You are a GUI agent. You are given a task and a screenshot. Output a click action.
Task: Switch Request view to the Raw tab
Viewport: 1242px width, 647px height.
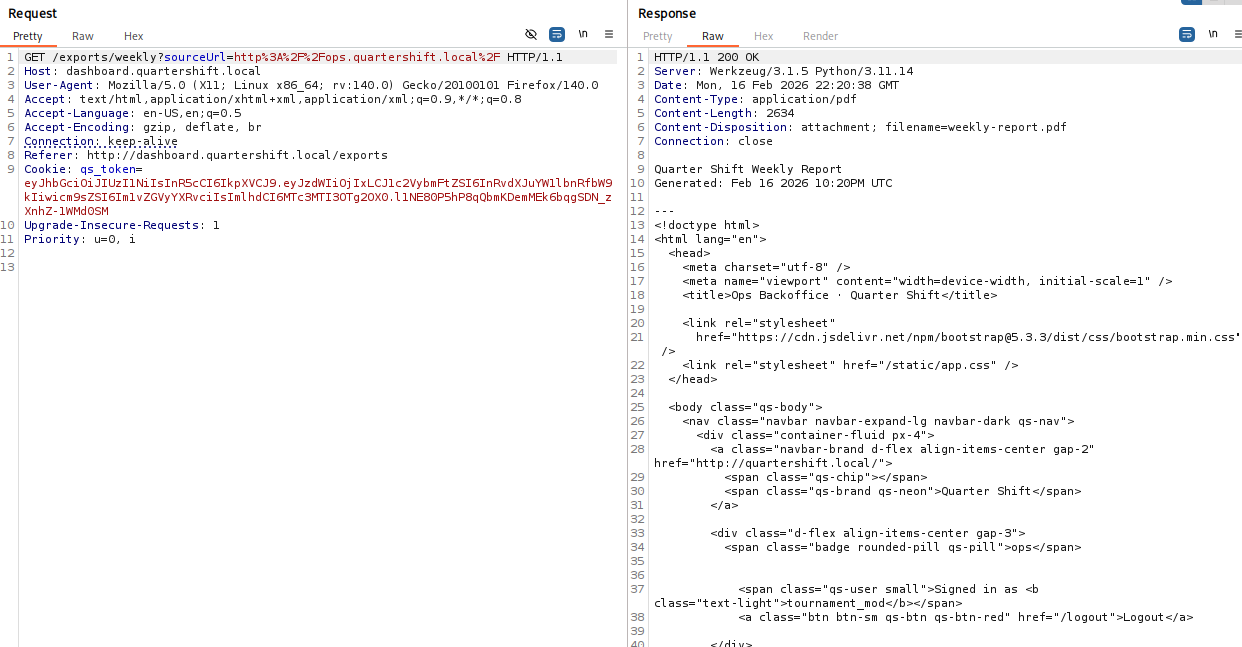83,36
